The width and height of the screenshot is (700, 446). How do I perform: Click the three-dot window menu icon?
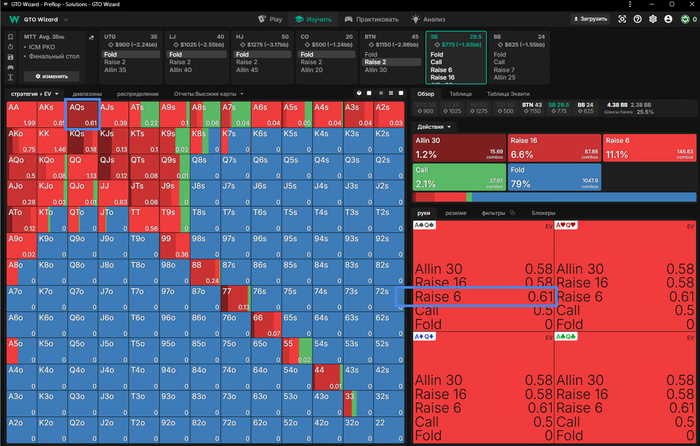[630, 4]
